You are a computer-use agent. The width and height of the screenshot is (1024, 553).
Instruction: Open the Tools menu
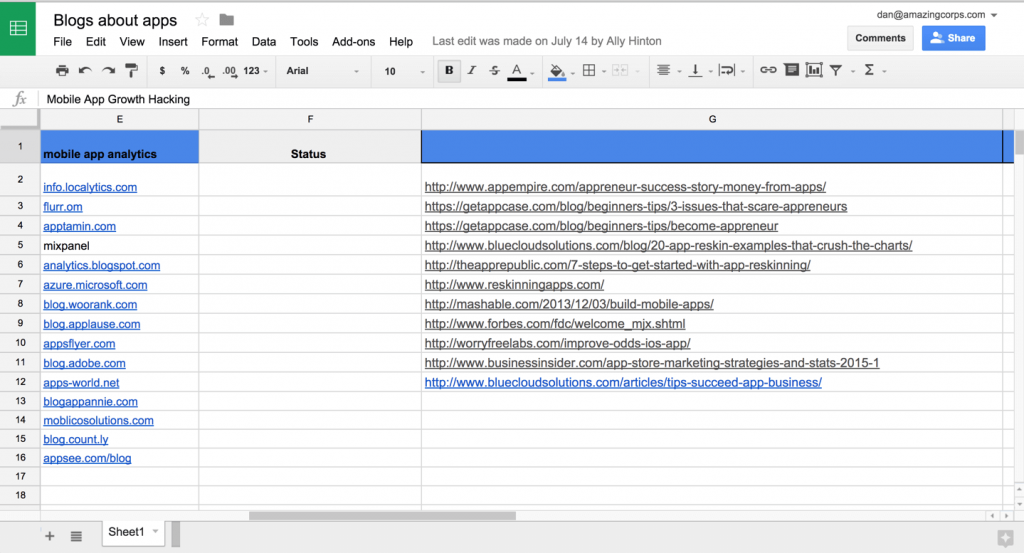coord(304,42)
